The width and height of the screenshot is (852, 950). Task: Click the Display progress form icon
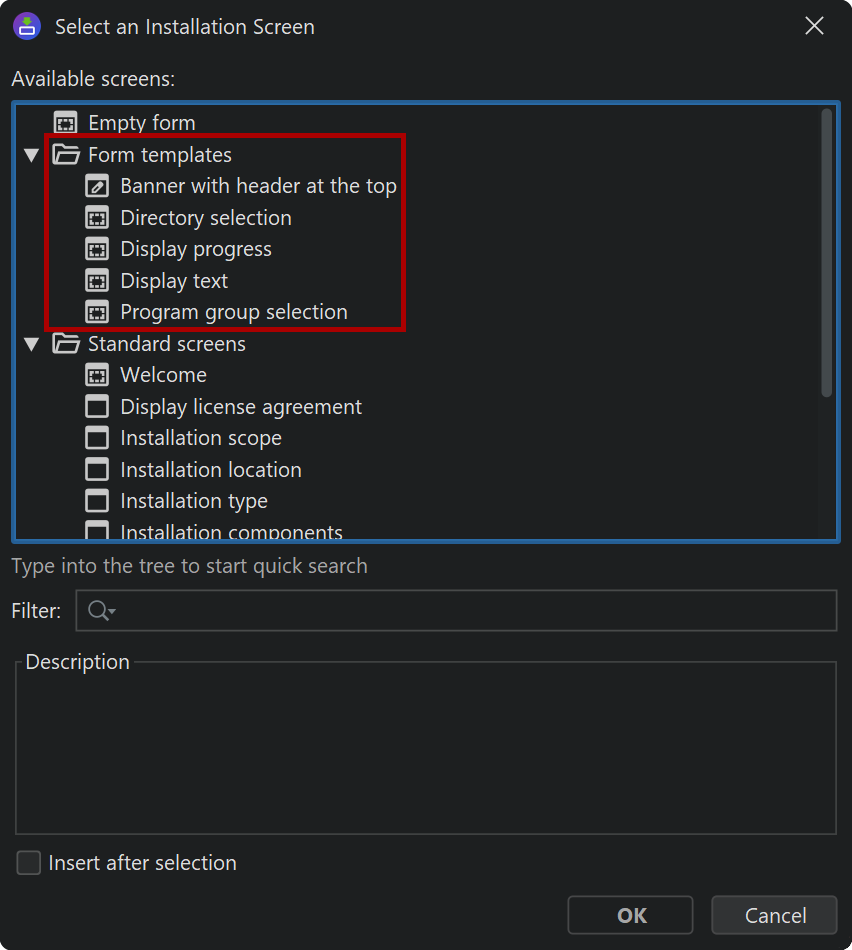pos(97,249)
